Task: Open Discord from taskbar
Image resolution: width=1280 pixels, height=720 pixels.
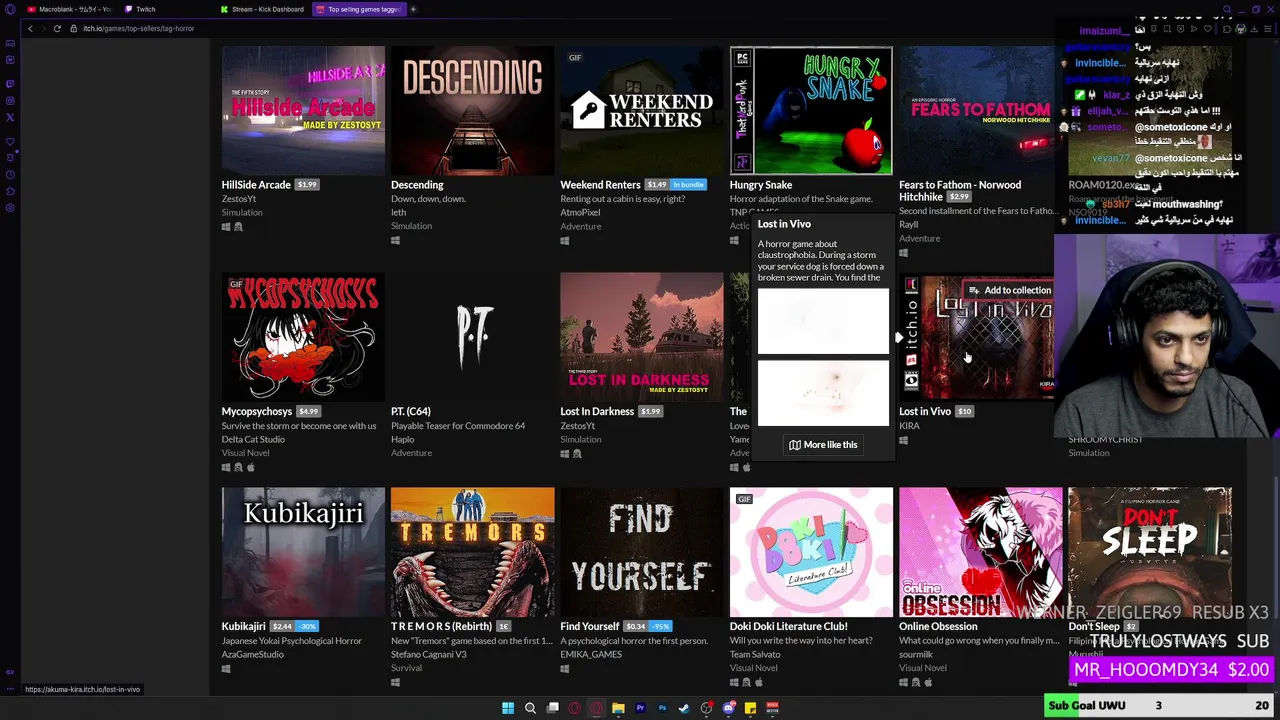Action: [728, 708]
